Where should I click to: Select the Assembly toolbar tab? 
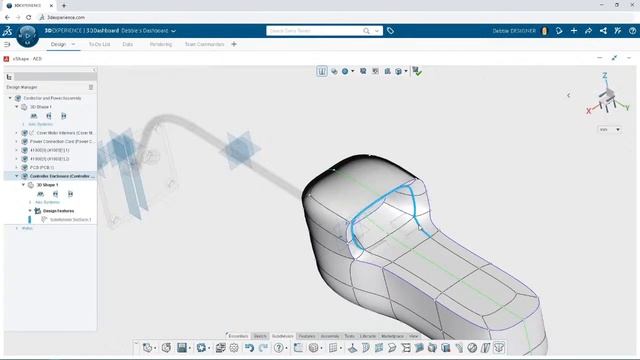330,336
